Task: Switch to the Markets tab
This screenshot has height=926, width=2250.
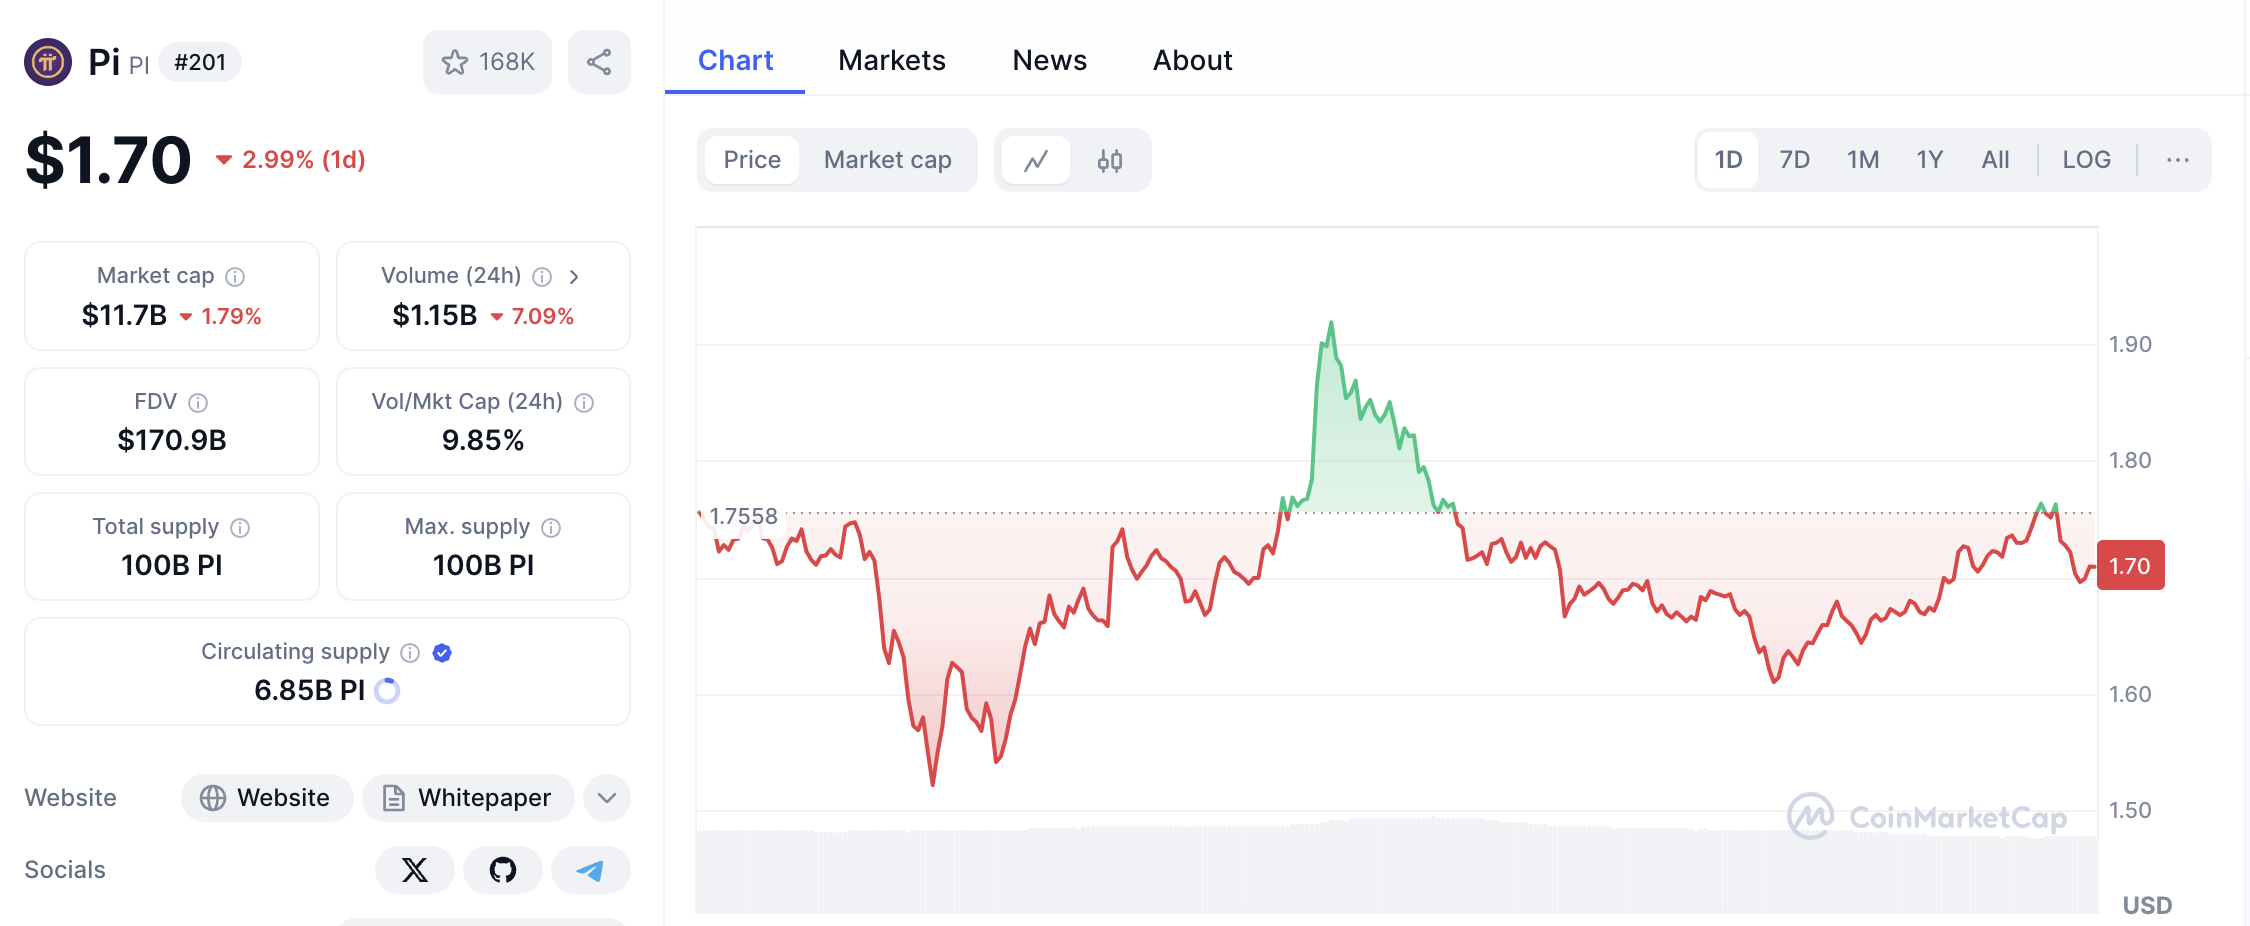Action: pyautogui.click(x=891, y=61)
